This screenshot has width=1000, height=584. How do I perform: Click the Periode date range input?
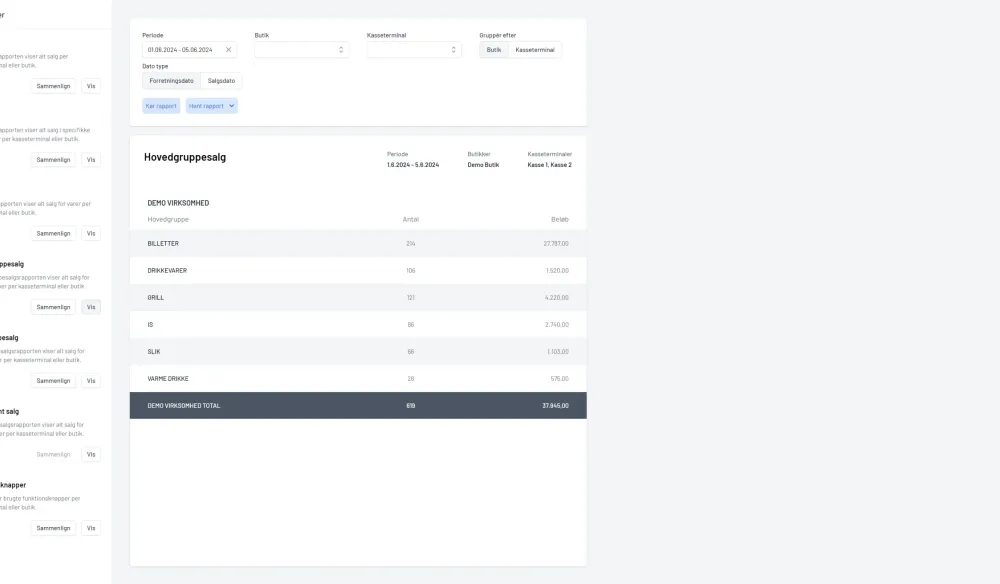[180, 49]
